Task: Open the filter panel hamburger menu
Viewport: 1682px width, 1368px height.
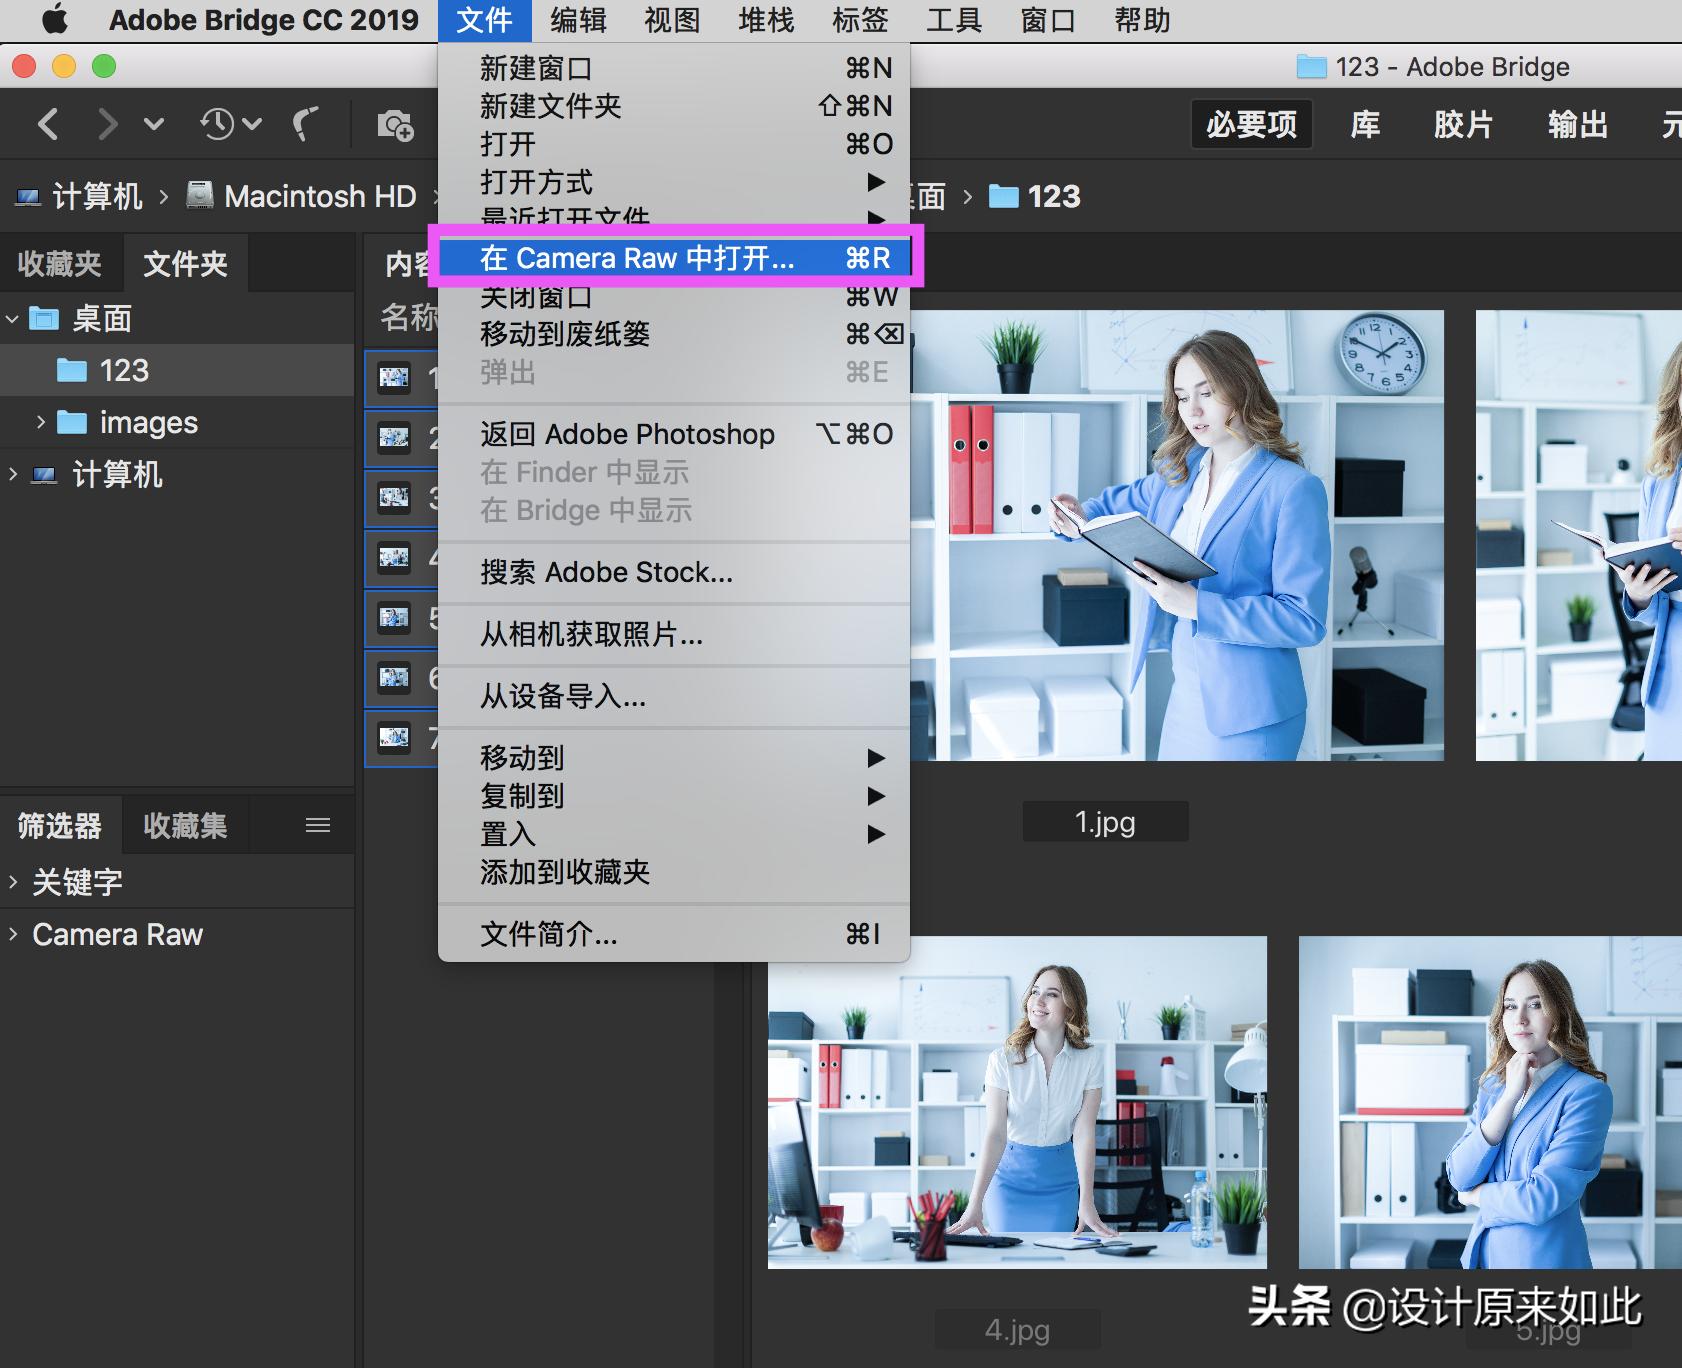Action: [x=318, y=825]
